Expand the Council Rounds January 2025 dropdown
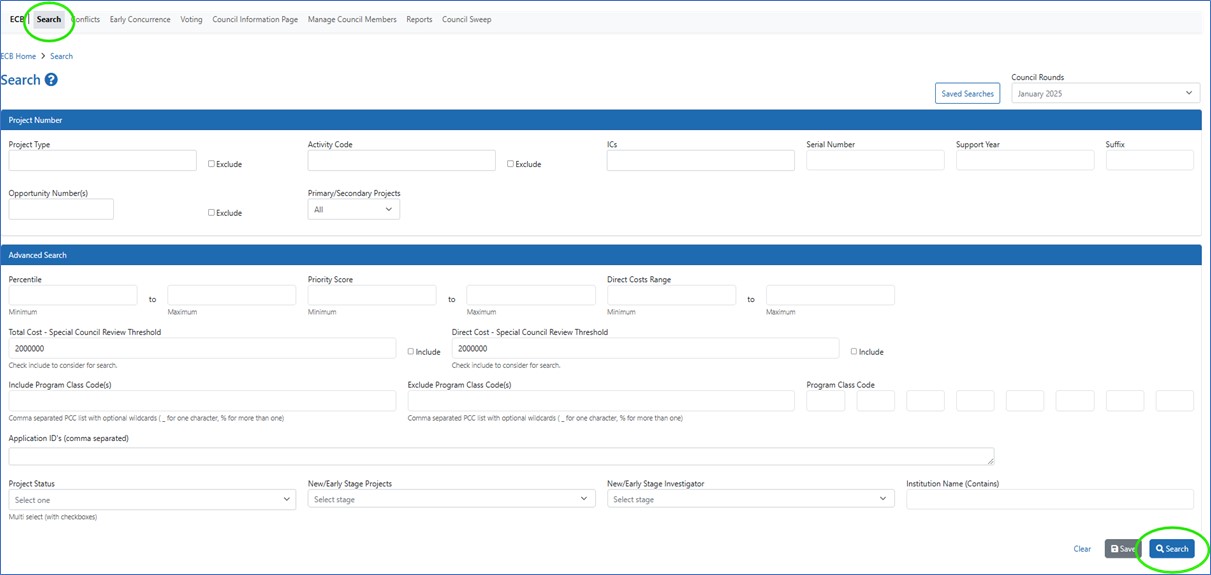 tap(1105, 93)
